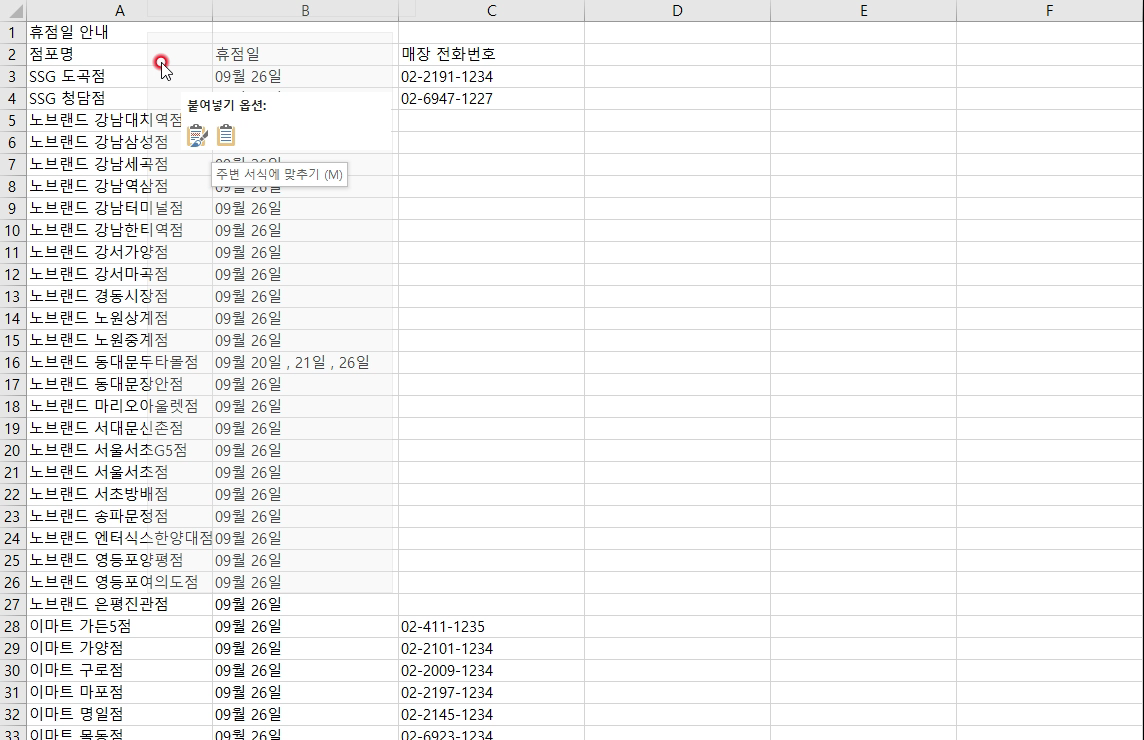
Task: Click the date cell for 이마트 구로점
Action: point(305,671)
